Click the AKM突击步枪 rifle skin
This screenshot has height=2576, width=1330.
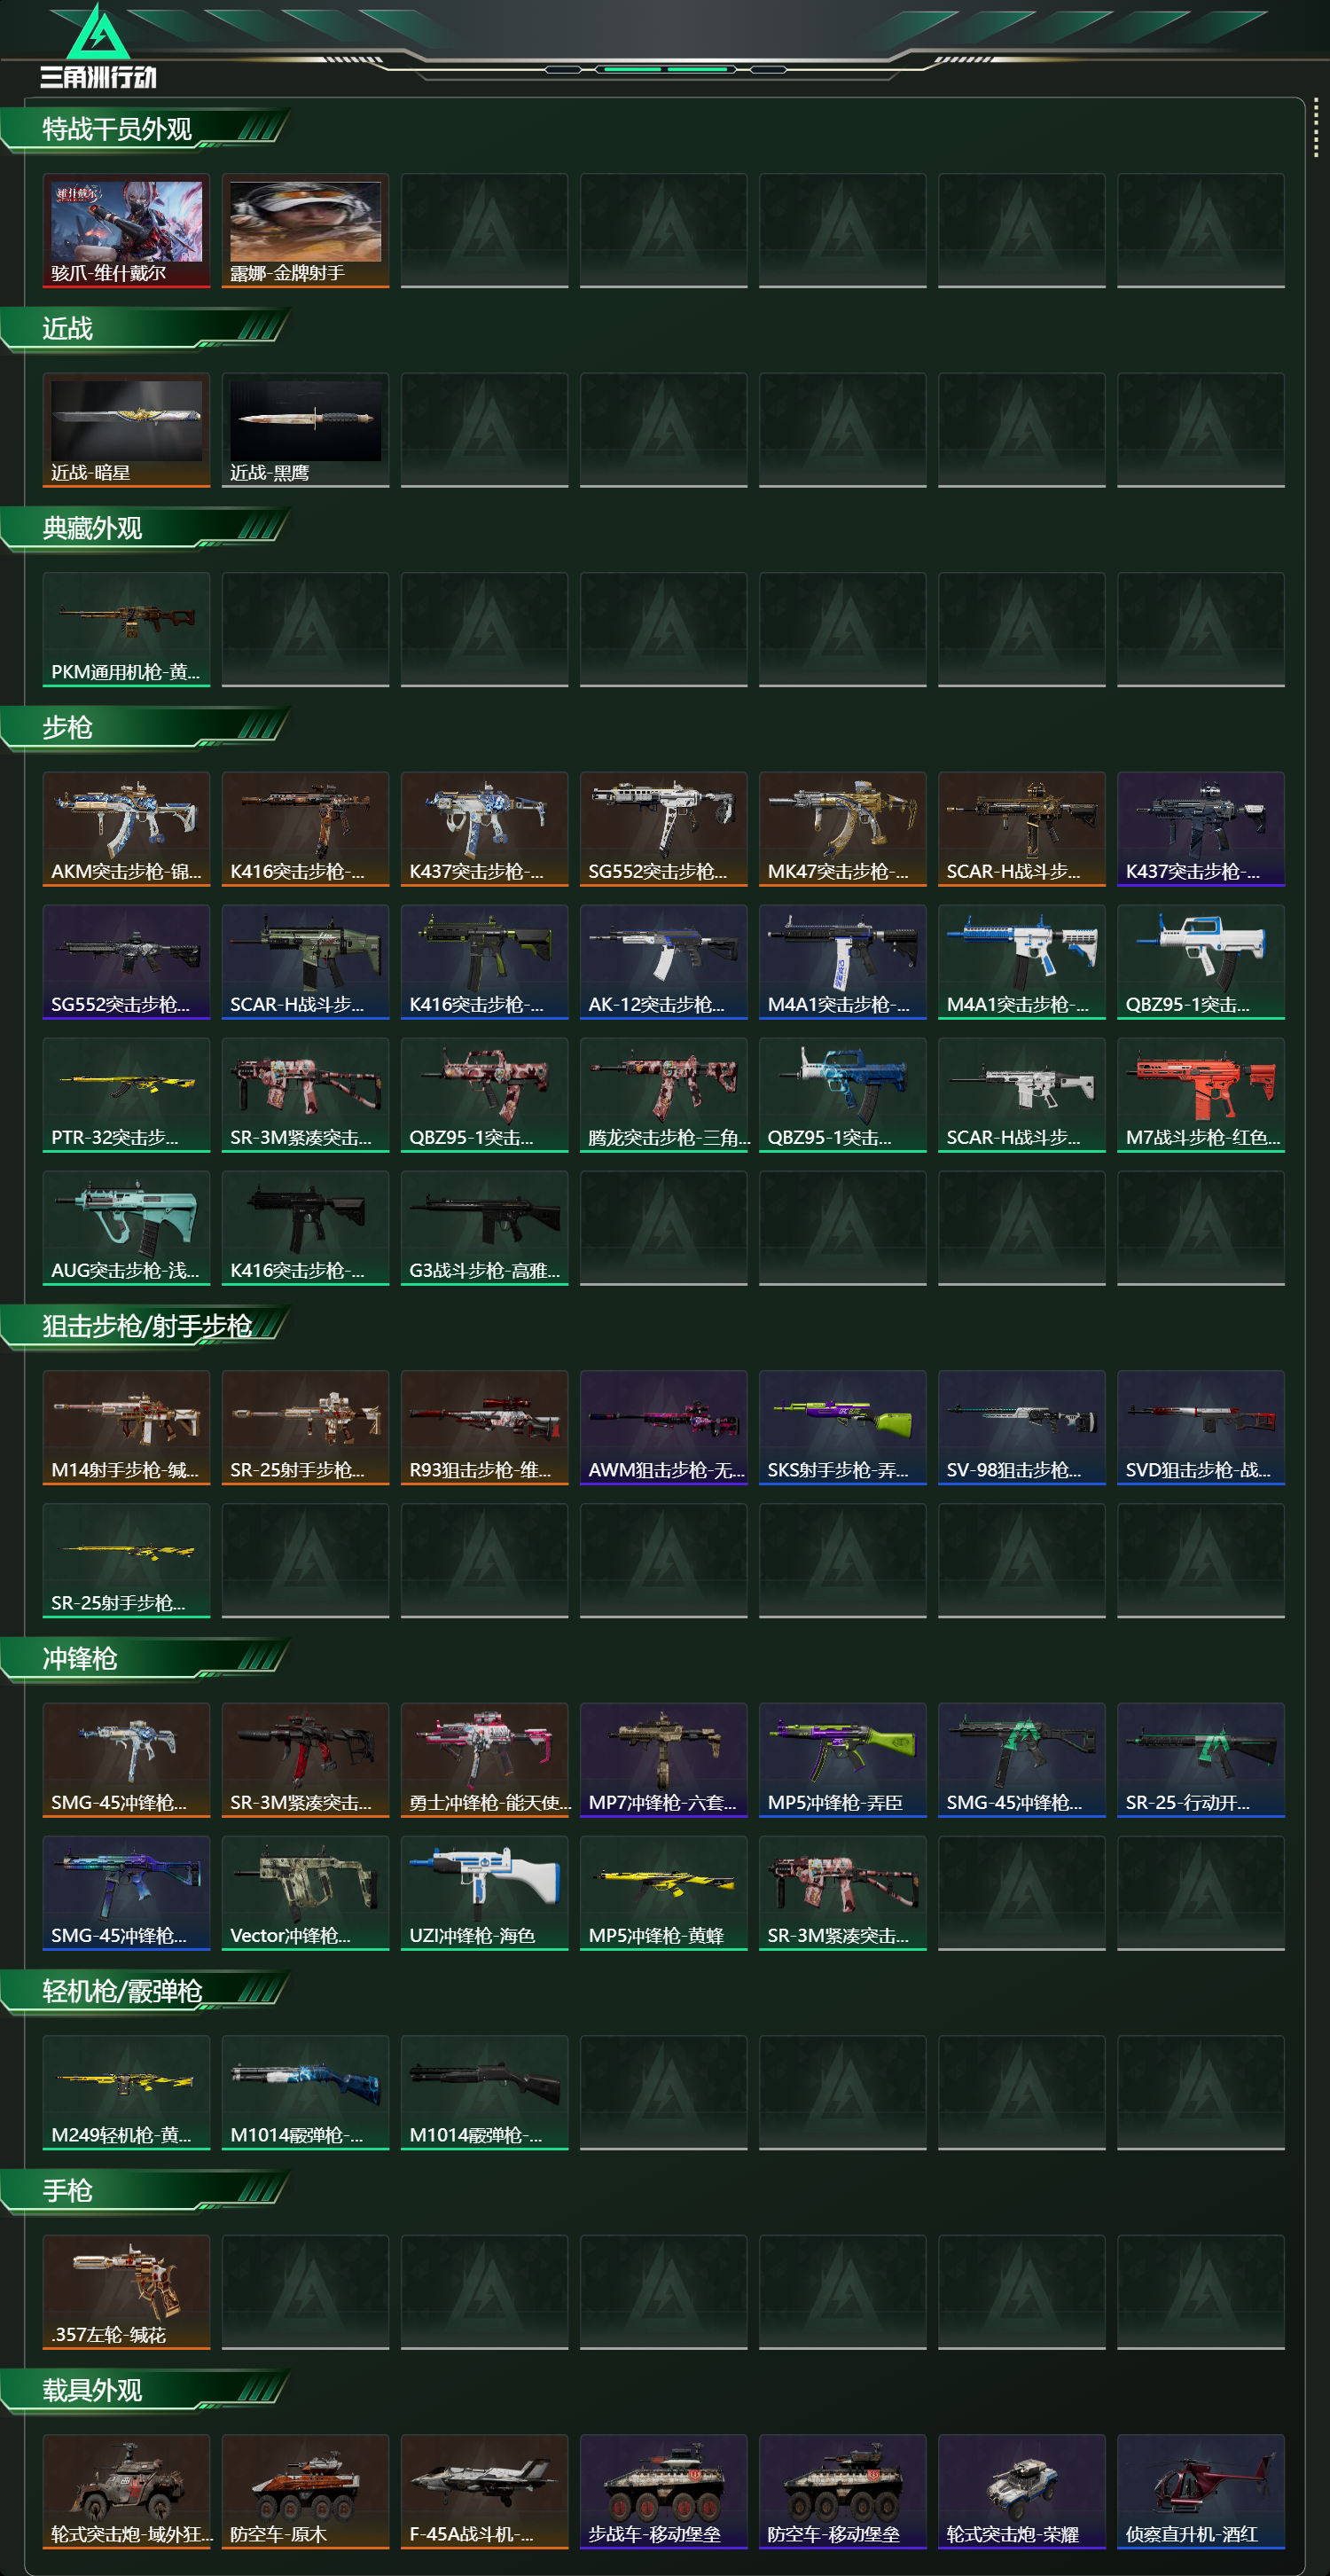pos(126,829)
